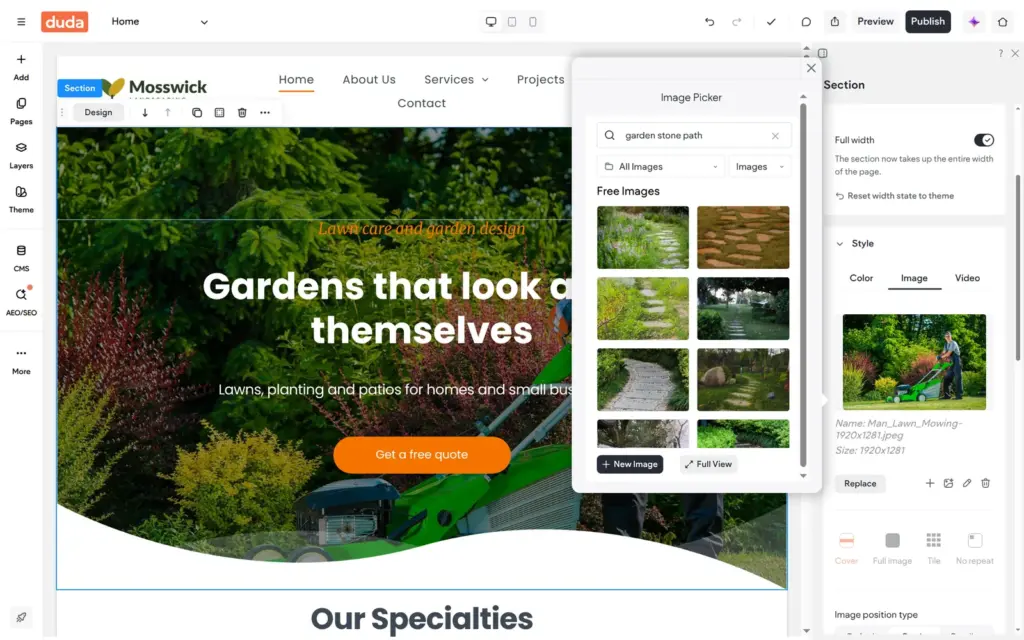Click the lawn mower background image preview

coord(914,362)
